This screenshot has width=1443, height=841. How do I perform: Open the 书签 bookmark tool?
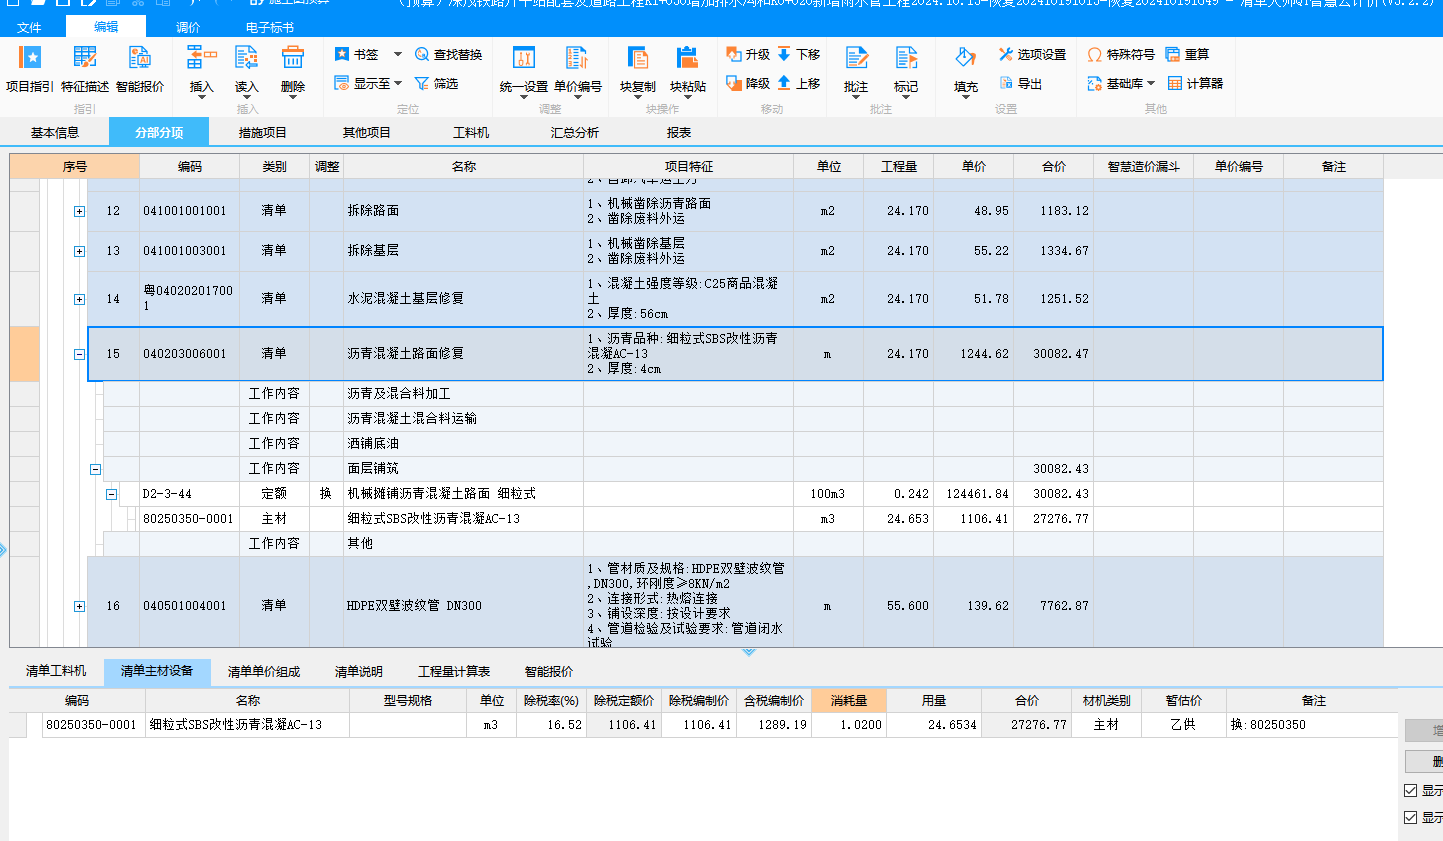tap(357, 54)
